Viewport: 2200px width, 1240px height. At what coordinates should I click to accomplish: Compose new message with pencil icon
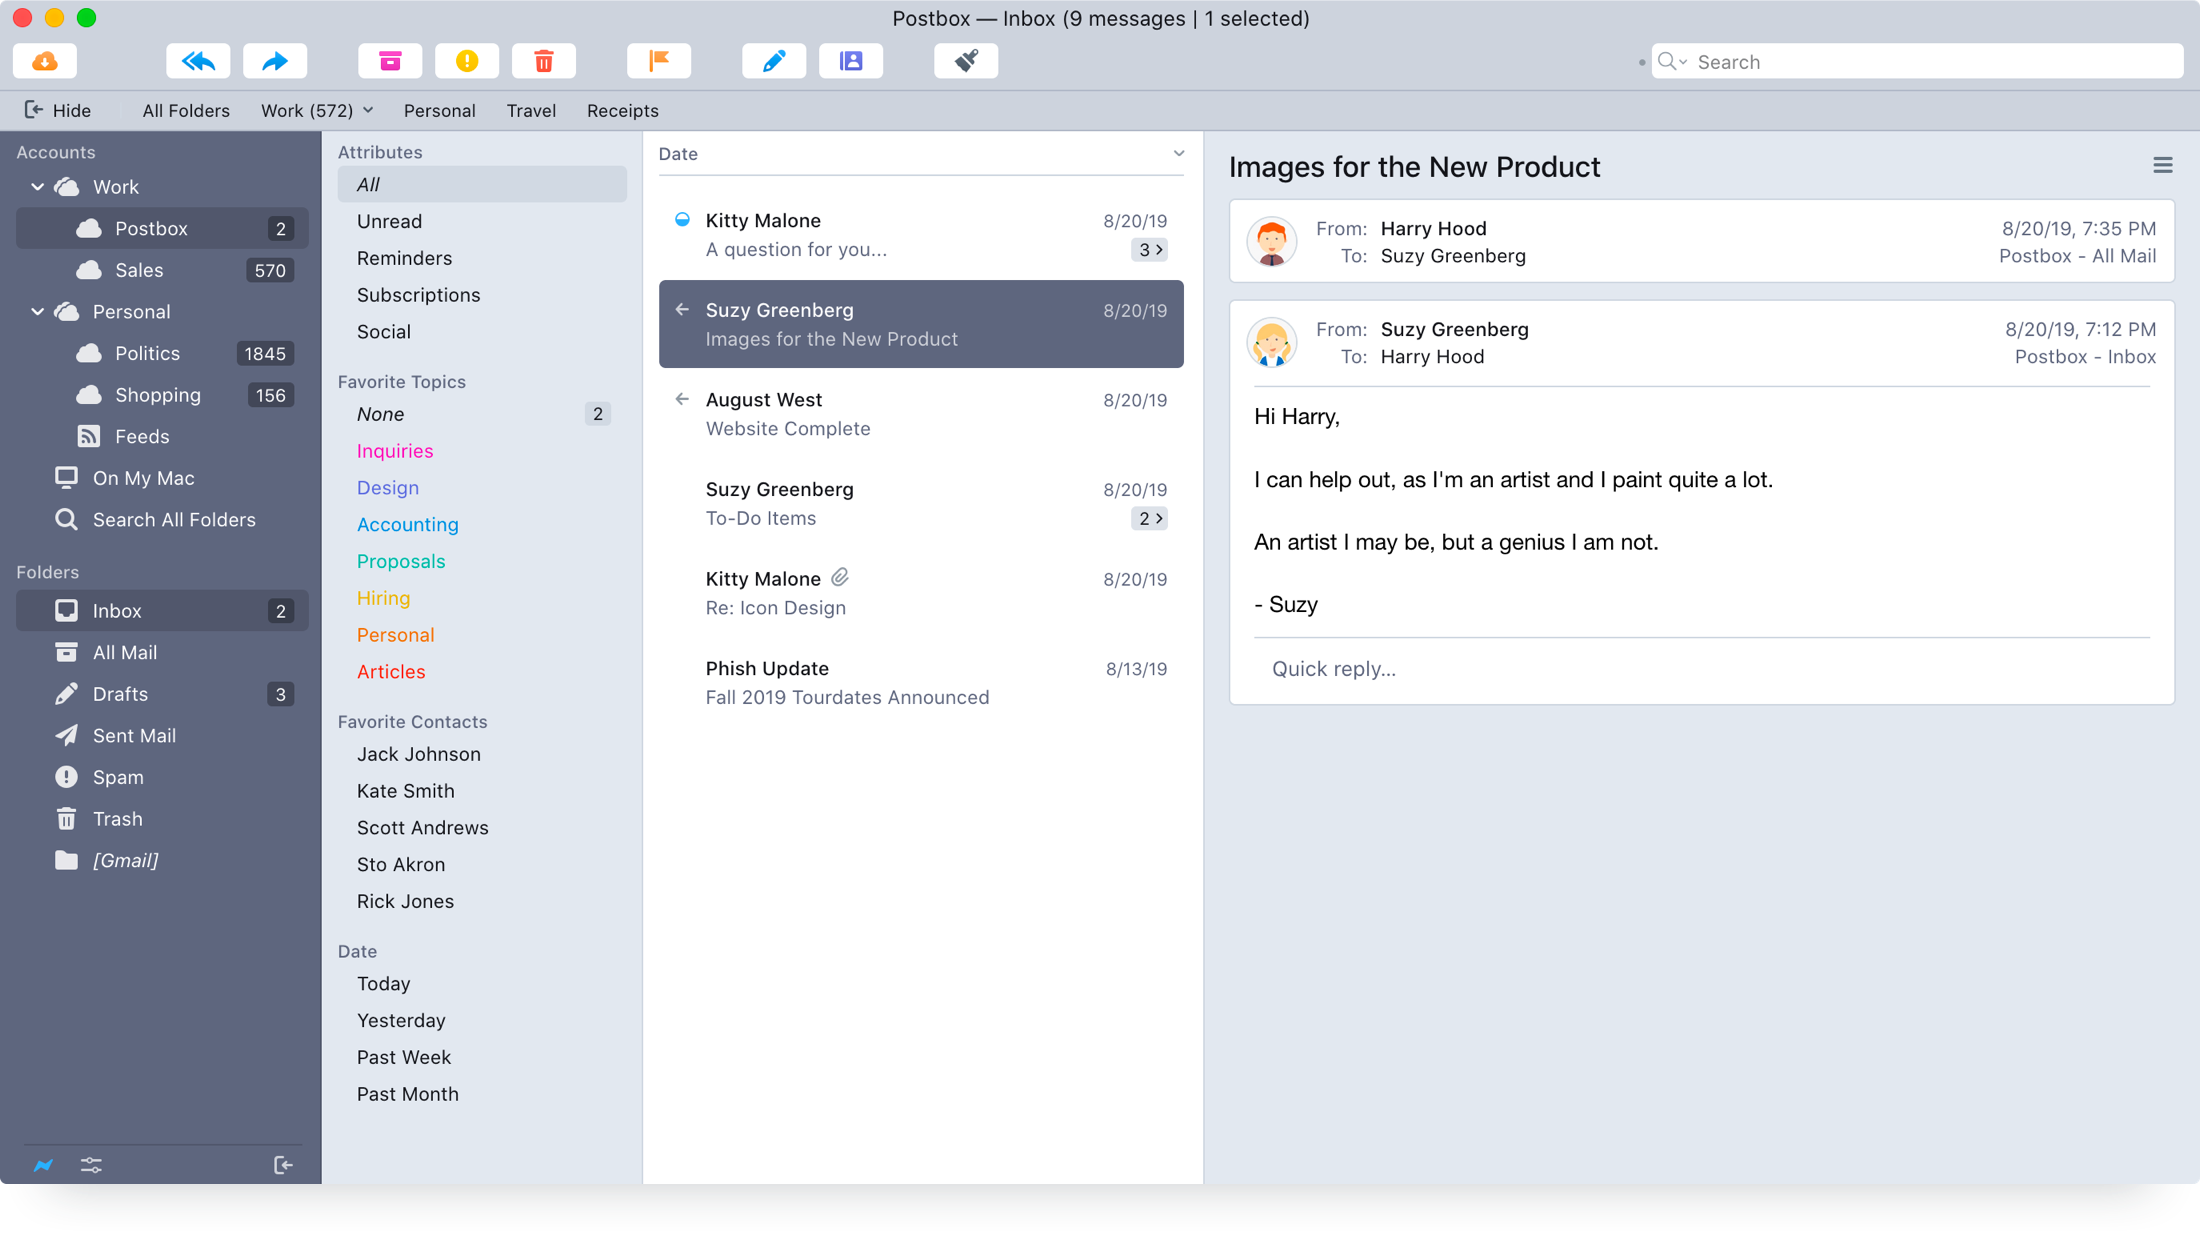(774, 61)
